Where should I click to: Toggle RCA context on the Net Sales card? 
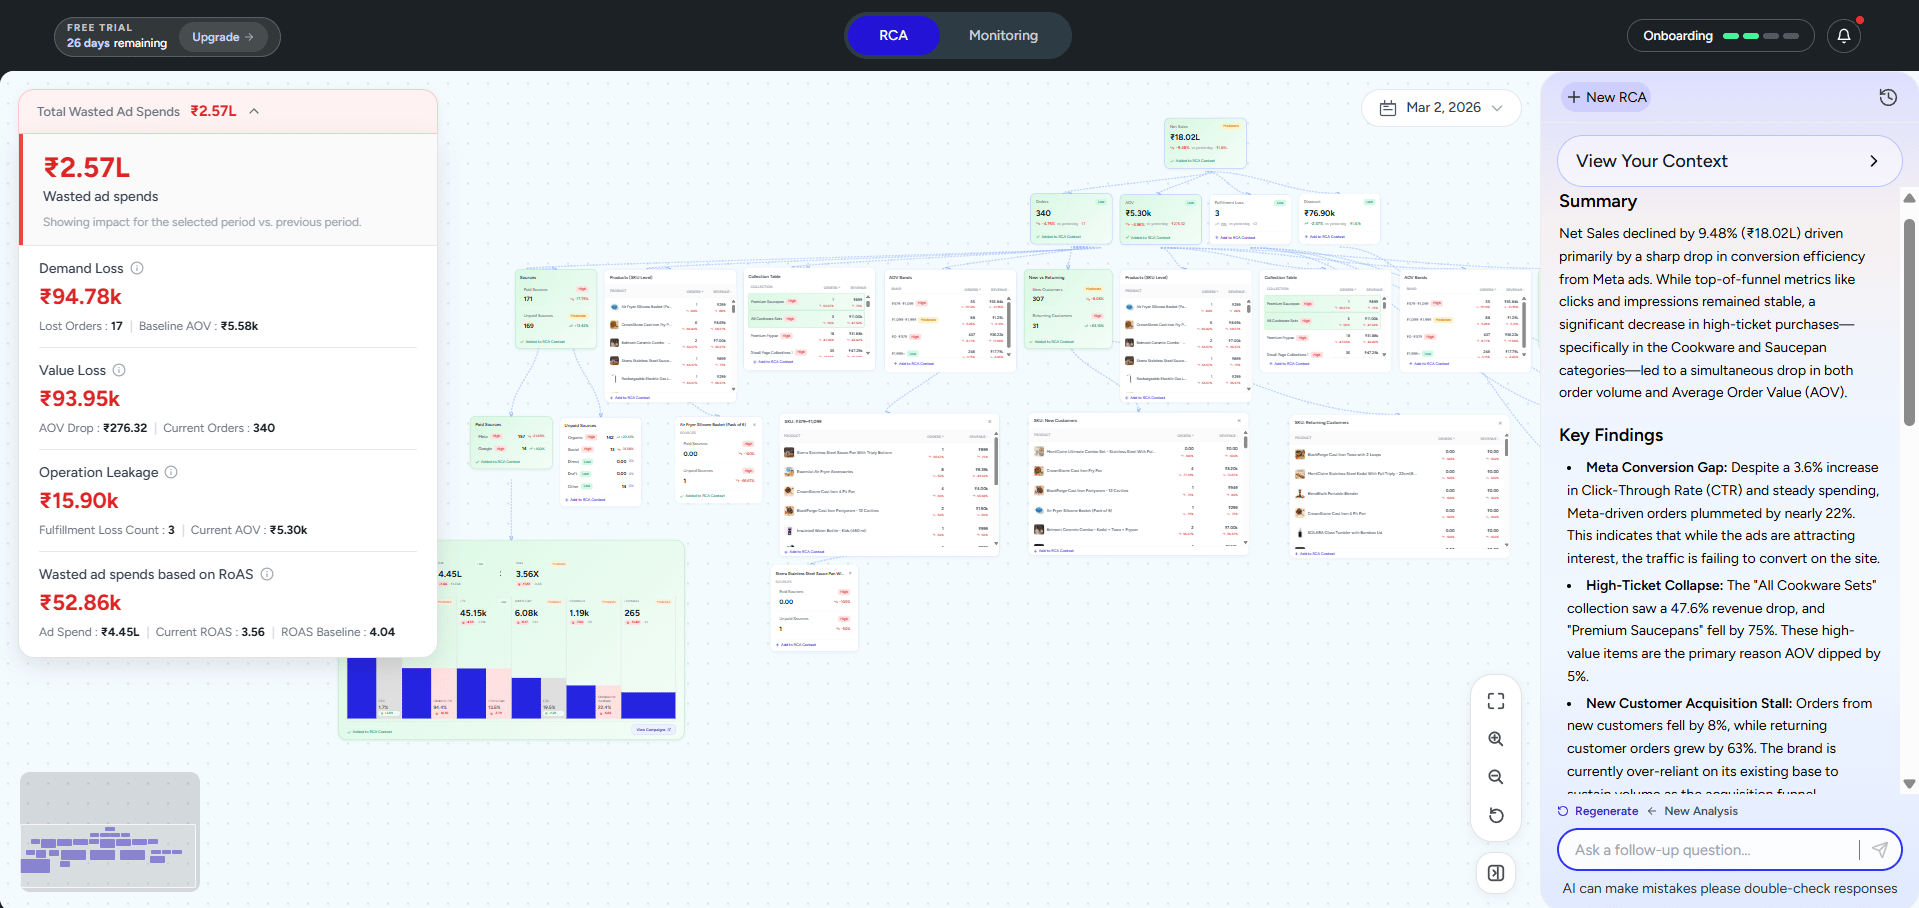[x=1194, y=160]
